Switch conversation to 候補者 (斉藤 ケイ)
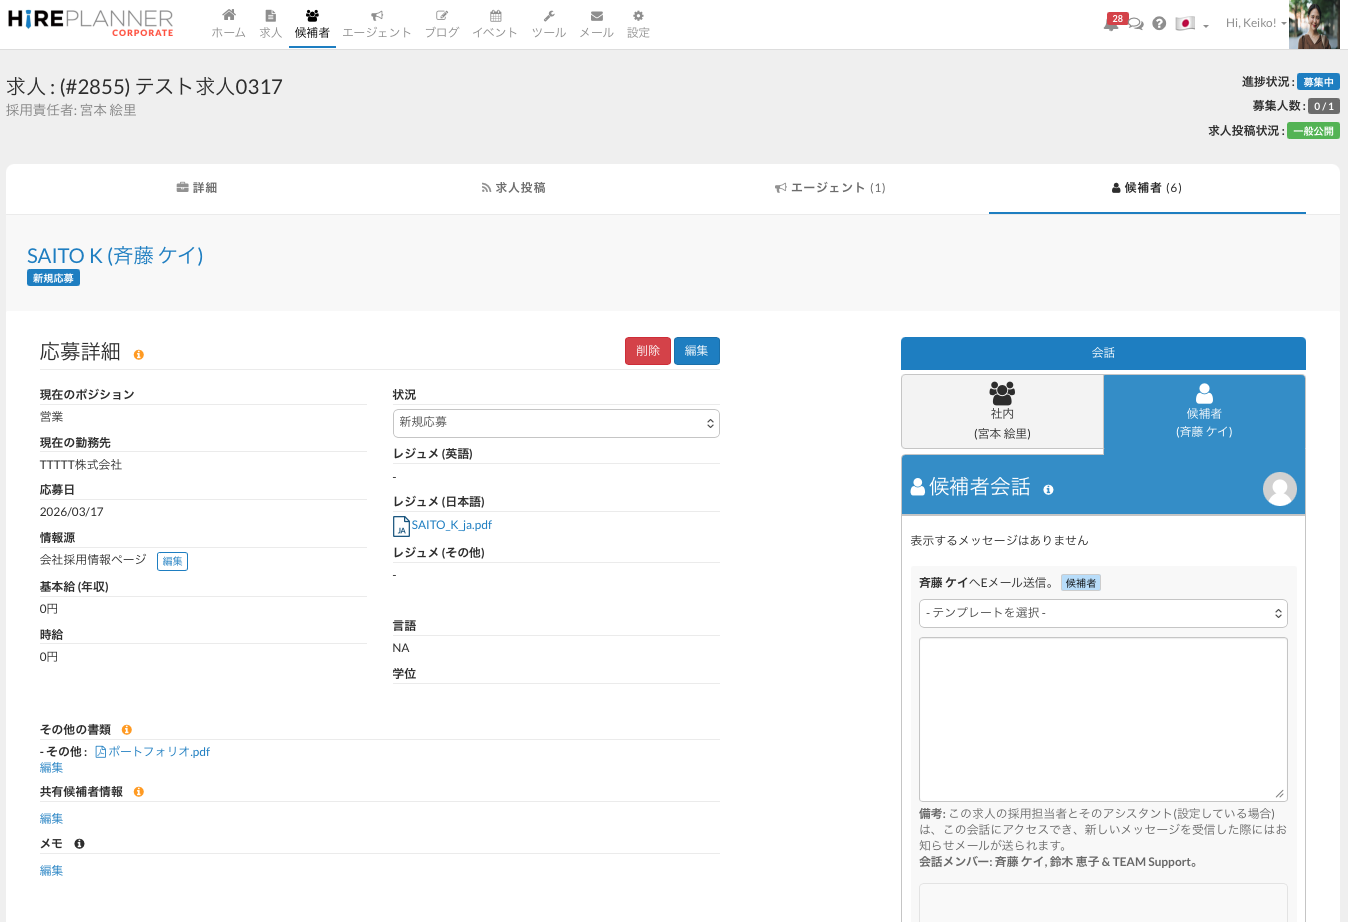 pyautogui.click(x=1204, y=412)
